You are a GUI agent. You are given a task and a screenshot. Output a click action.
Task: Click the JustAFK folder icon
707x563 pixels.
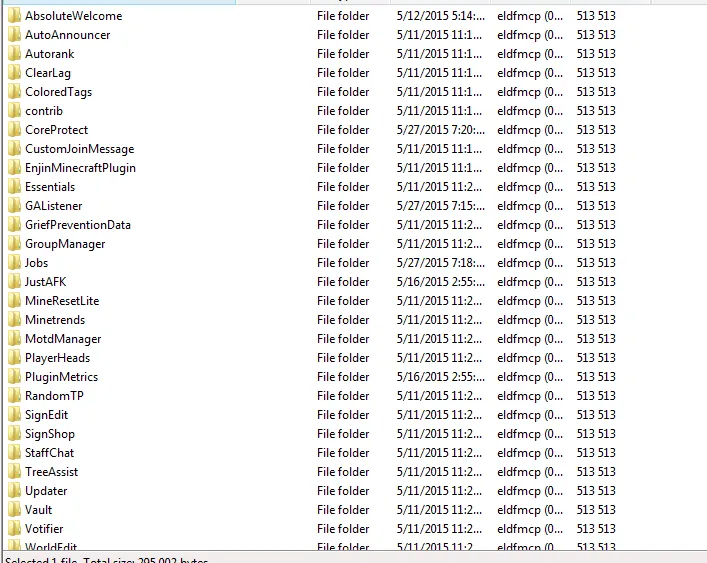coord(14,282)
